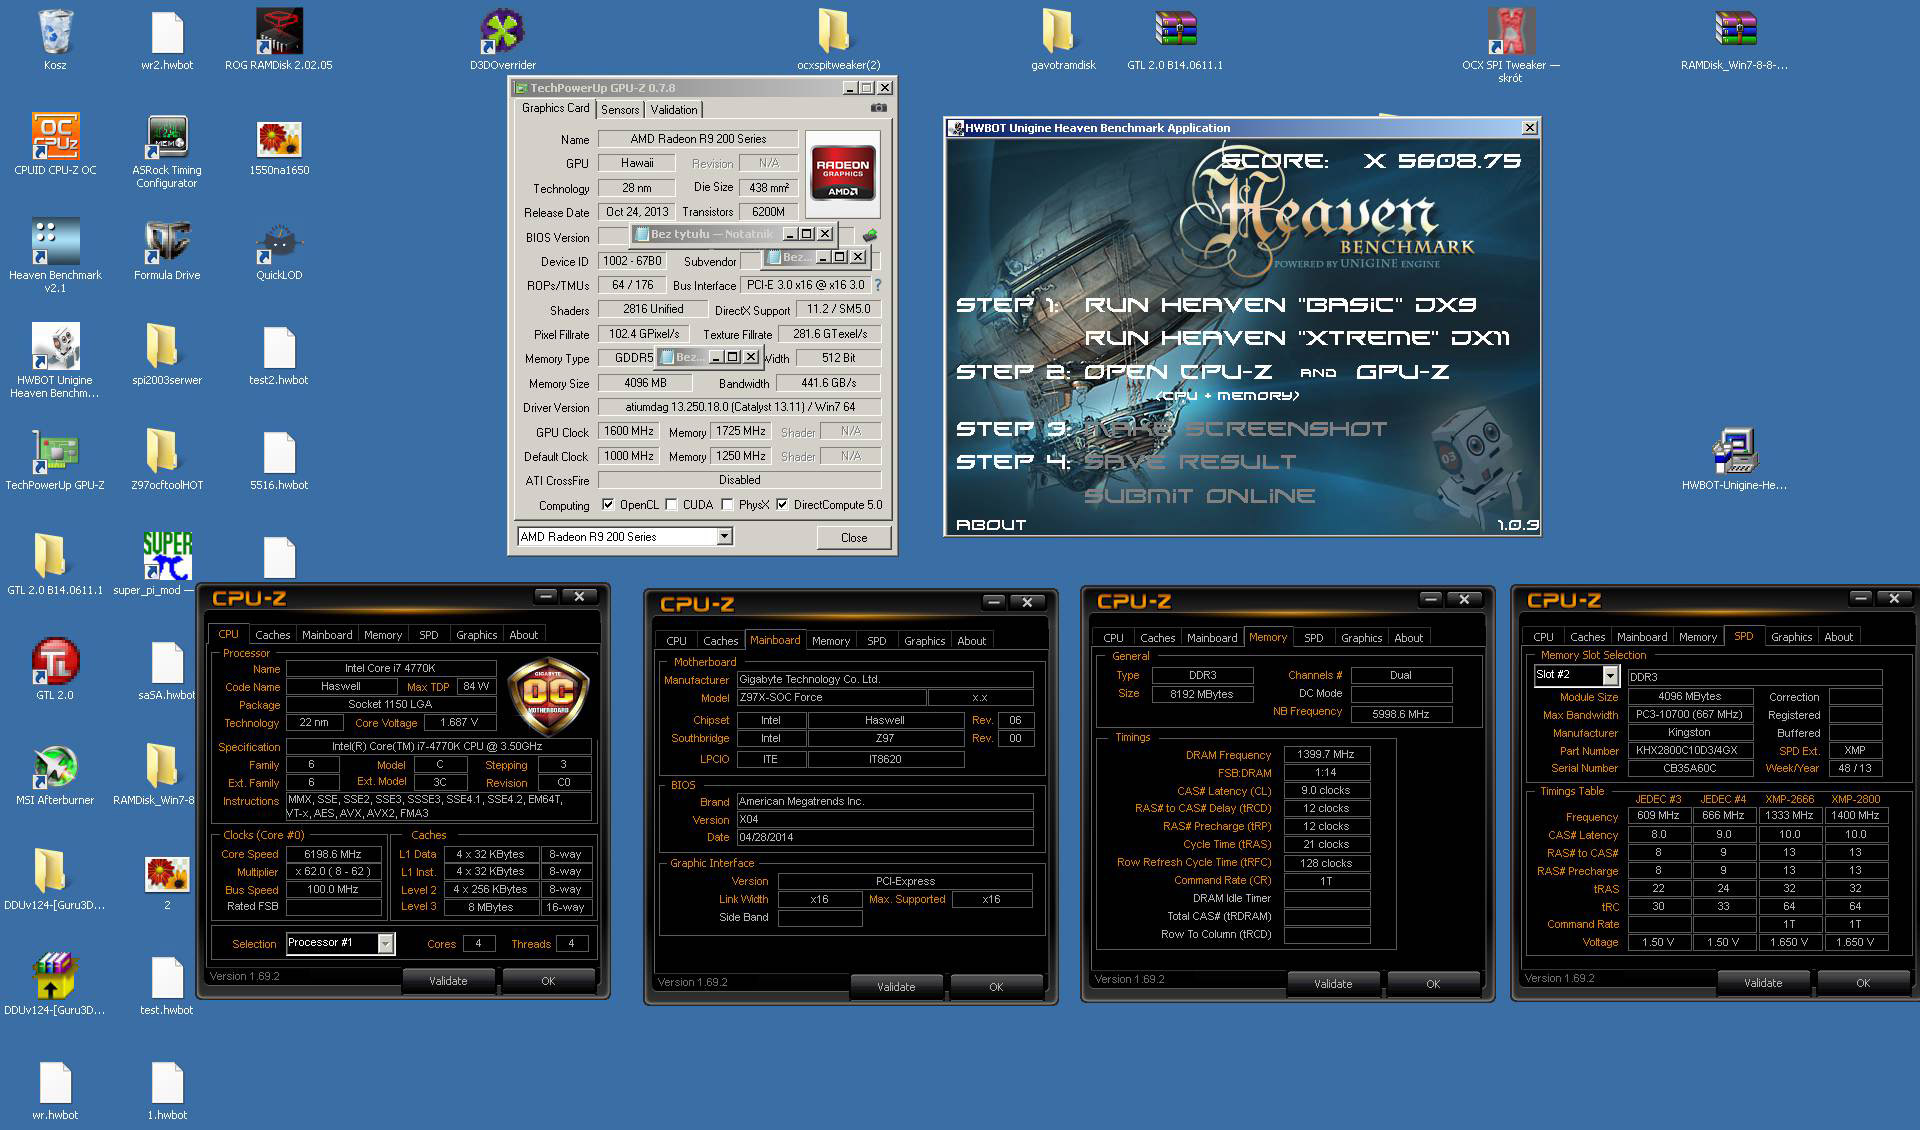Screen dimensions: 1920x1130
Task: Expand the Slot #2 memory slot dropdown
Action: point(1609,676)
